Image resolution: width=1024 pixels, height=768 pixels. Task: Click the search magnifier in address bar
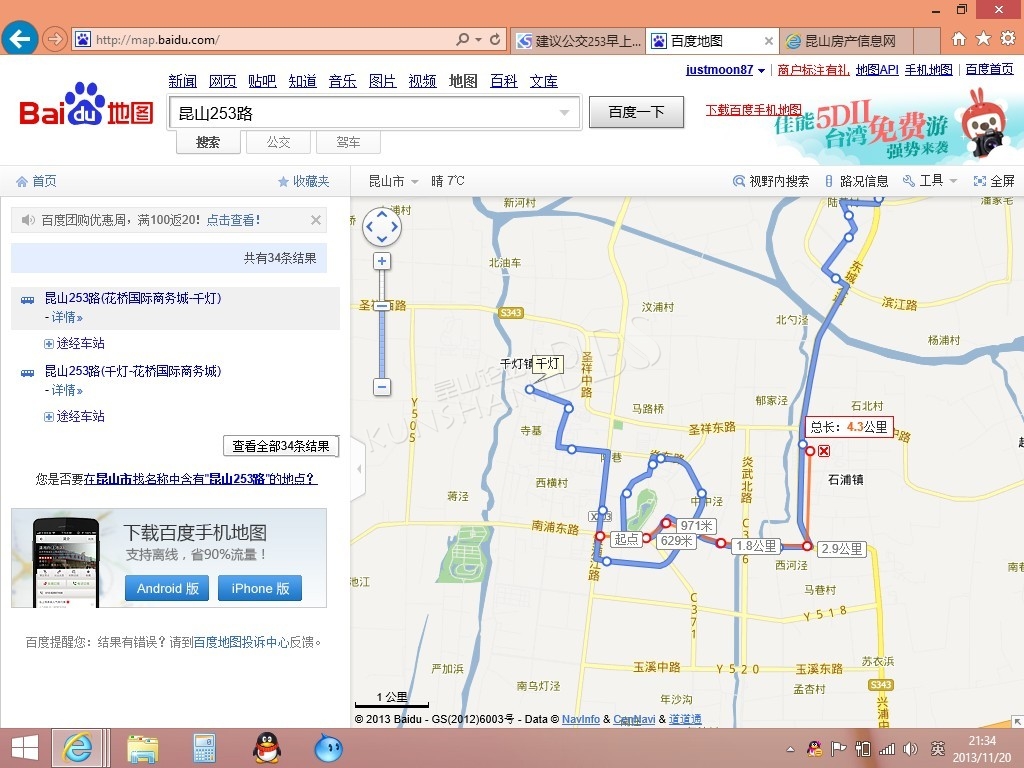pos(462,39)
